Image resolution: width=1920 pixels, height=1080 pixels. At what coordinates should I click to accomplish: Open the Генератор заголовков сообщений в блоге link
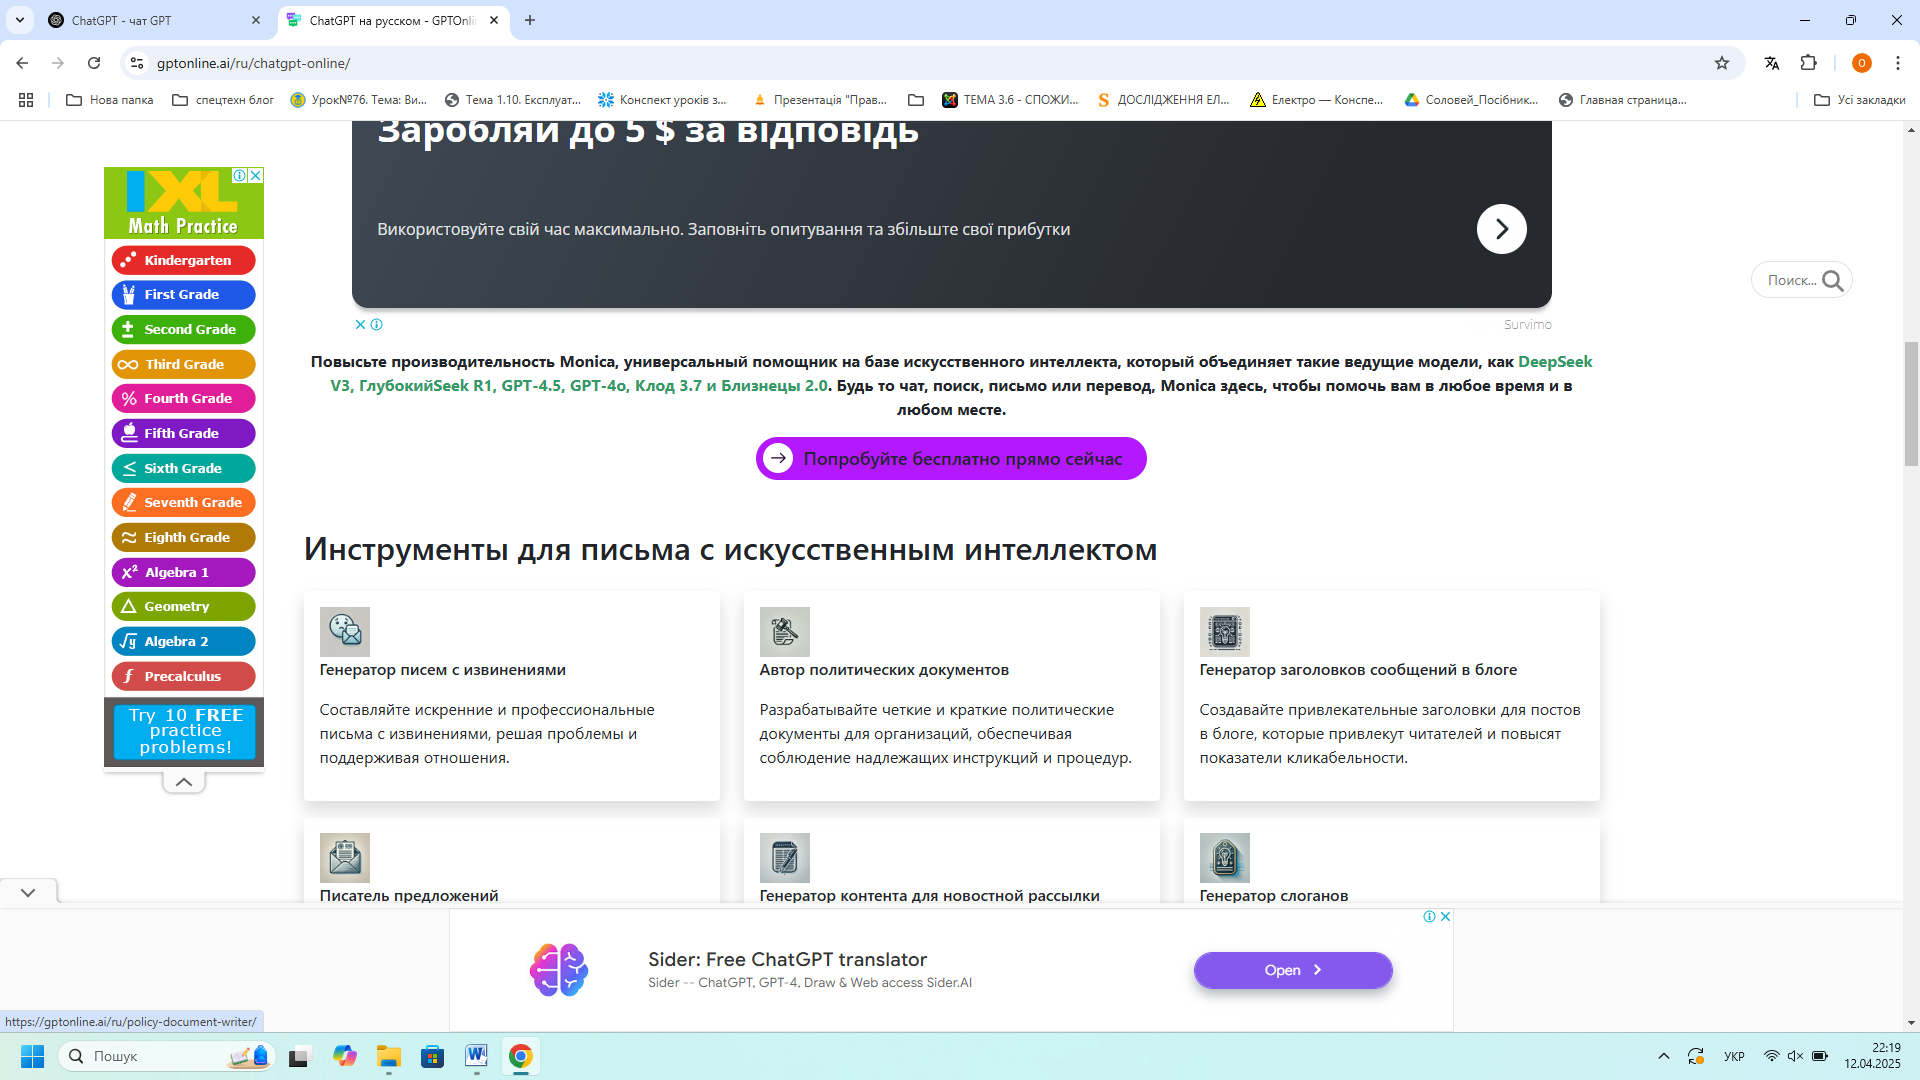click(x=1358, y=670)
